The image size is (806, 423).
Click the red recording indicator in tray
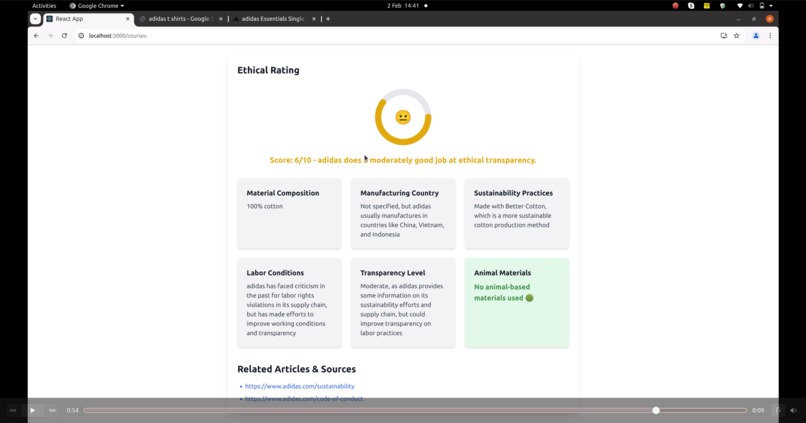[x=675, y=6]
